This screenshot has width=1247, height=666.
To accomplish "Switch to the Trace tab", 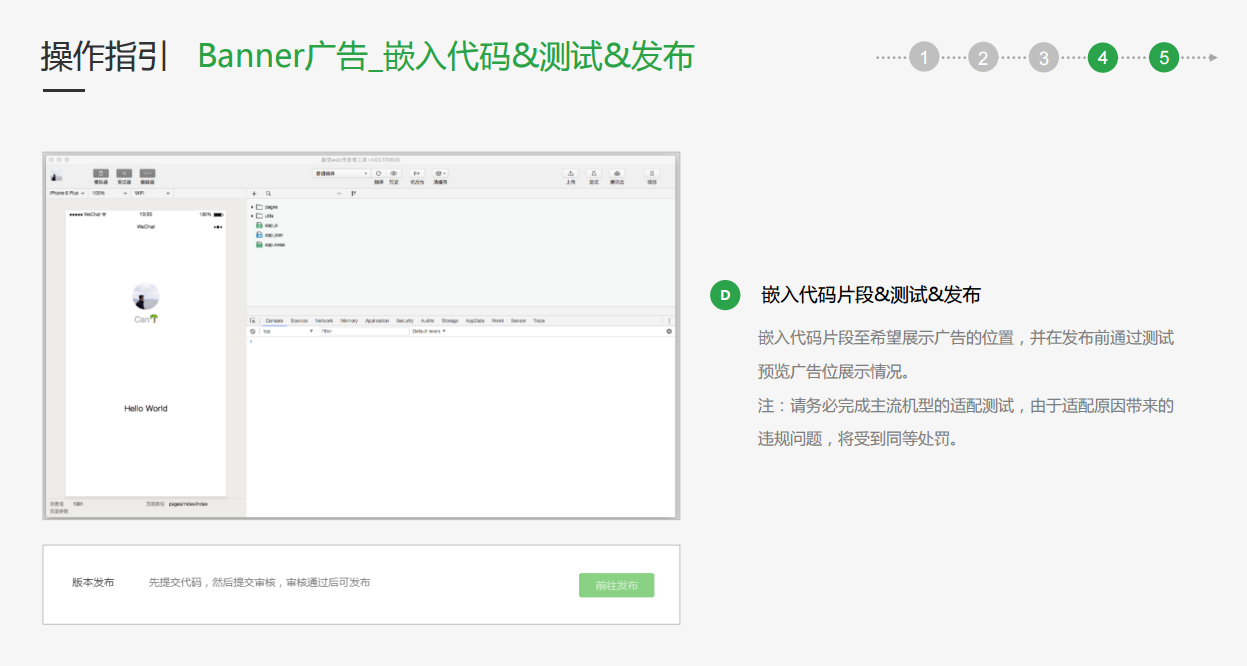I will tap(539, 321).
